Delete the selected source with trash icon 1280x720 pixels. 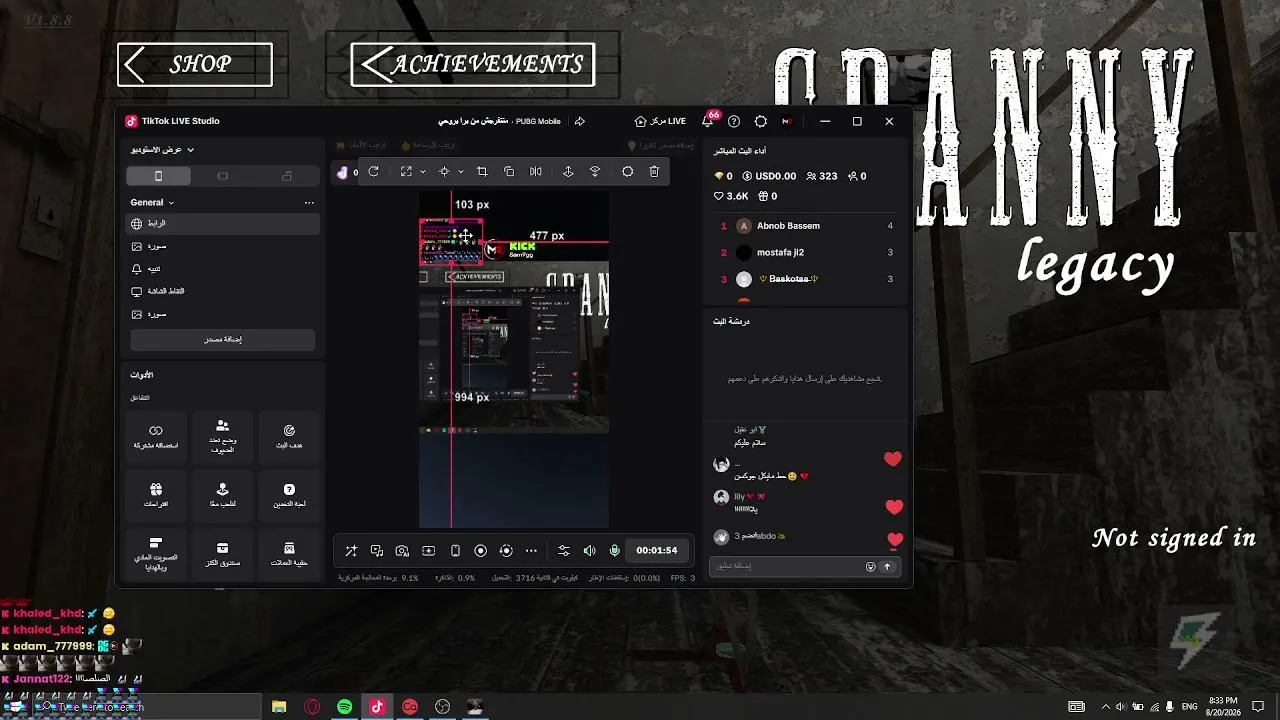click(654, 172)
